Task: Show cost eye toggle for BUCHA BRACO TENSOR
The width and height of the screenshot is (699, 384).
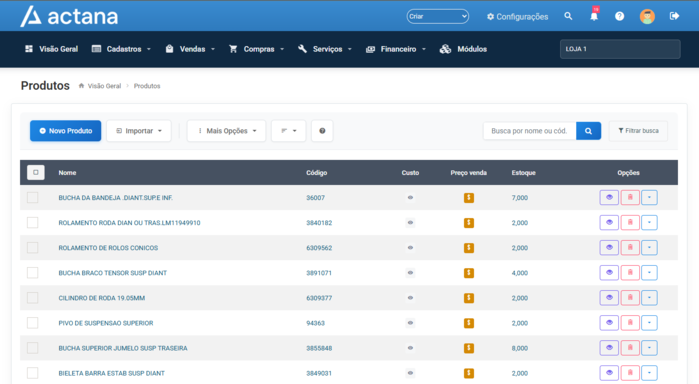Action: coord(410,273)
